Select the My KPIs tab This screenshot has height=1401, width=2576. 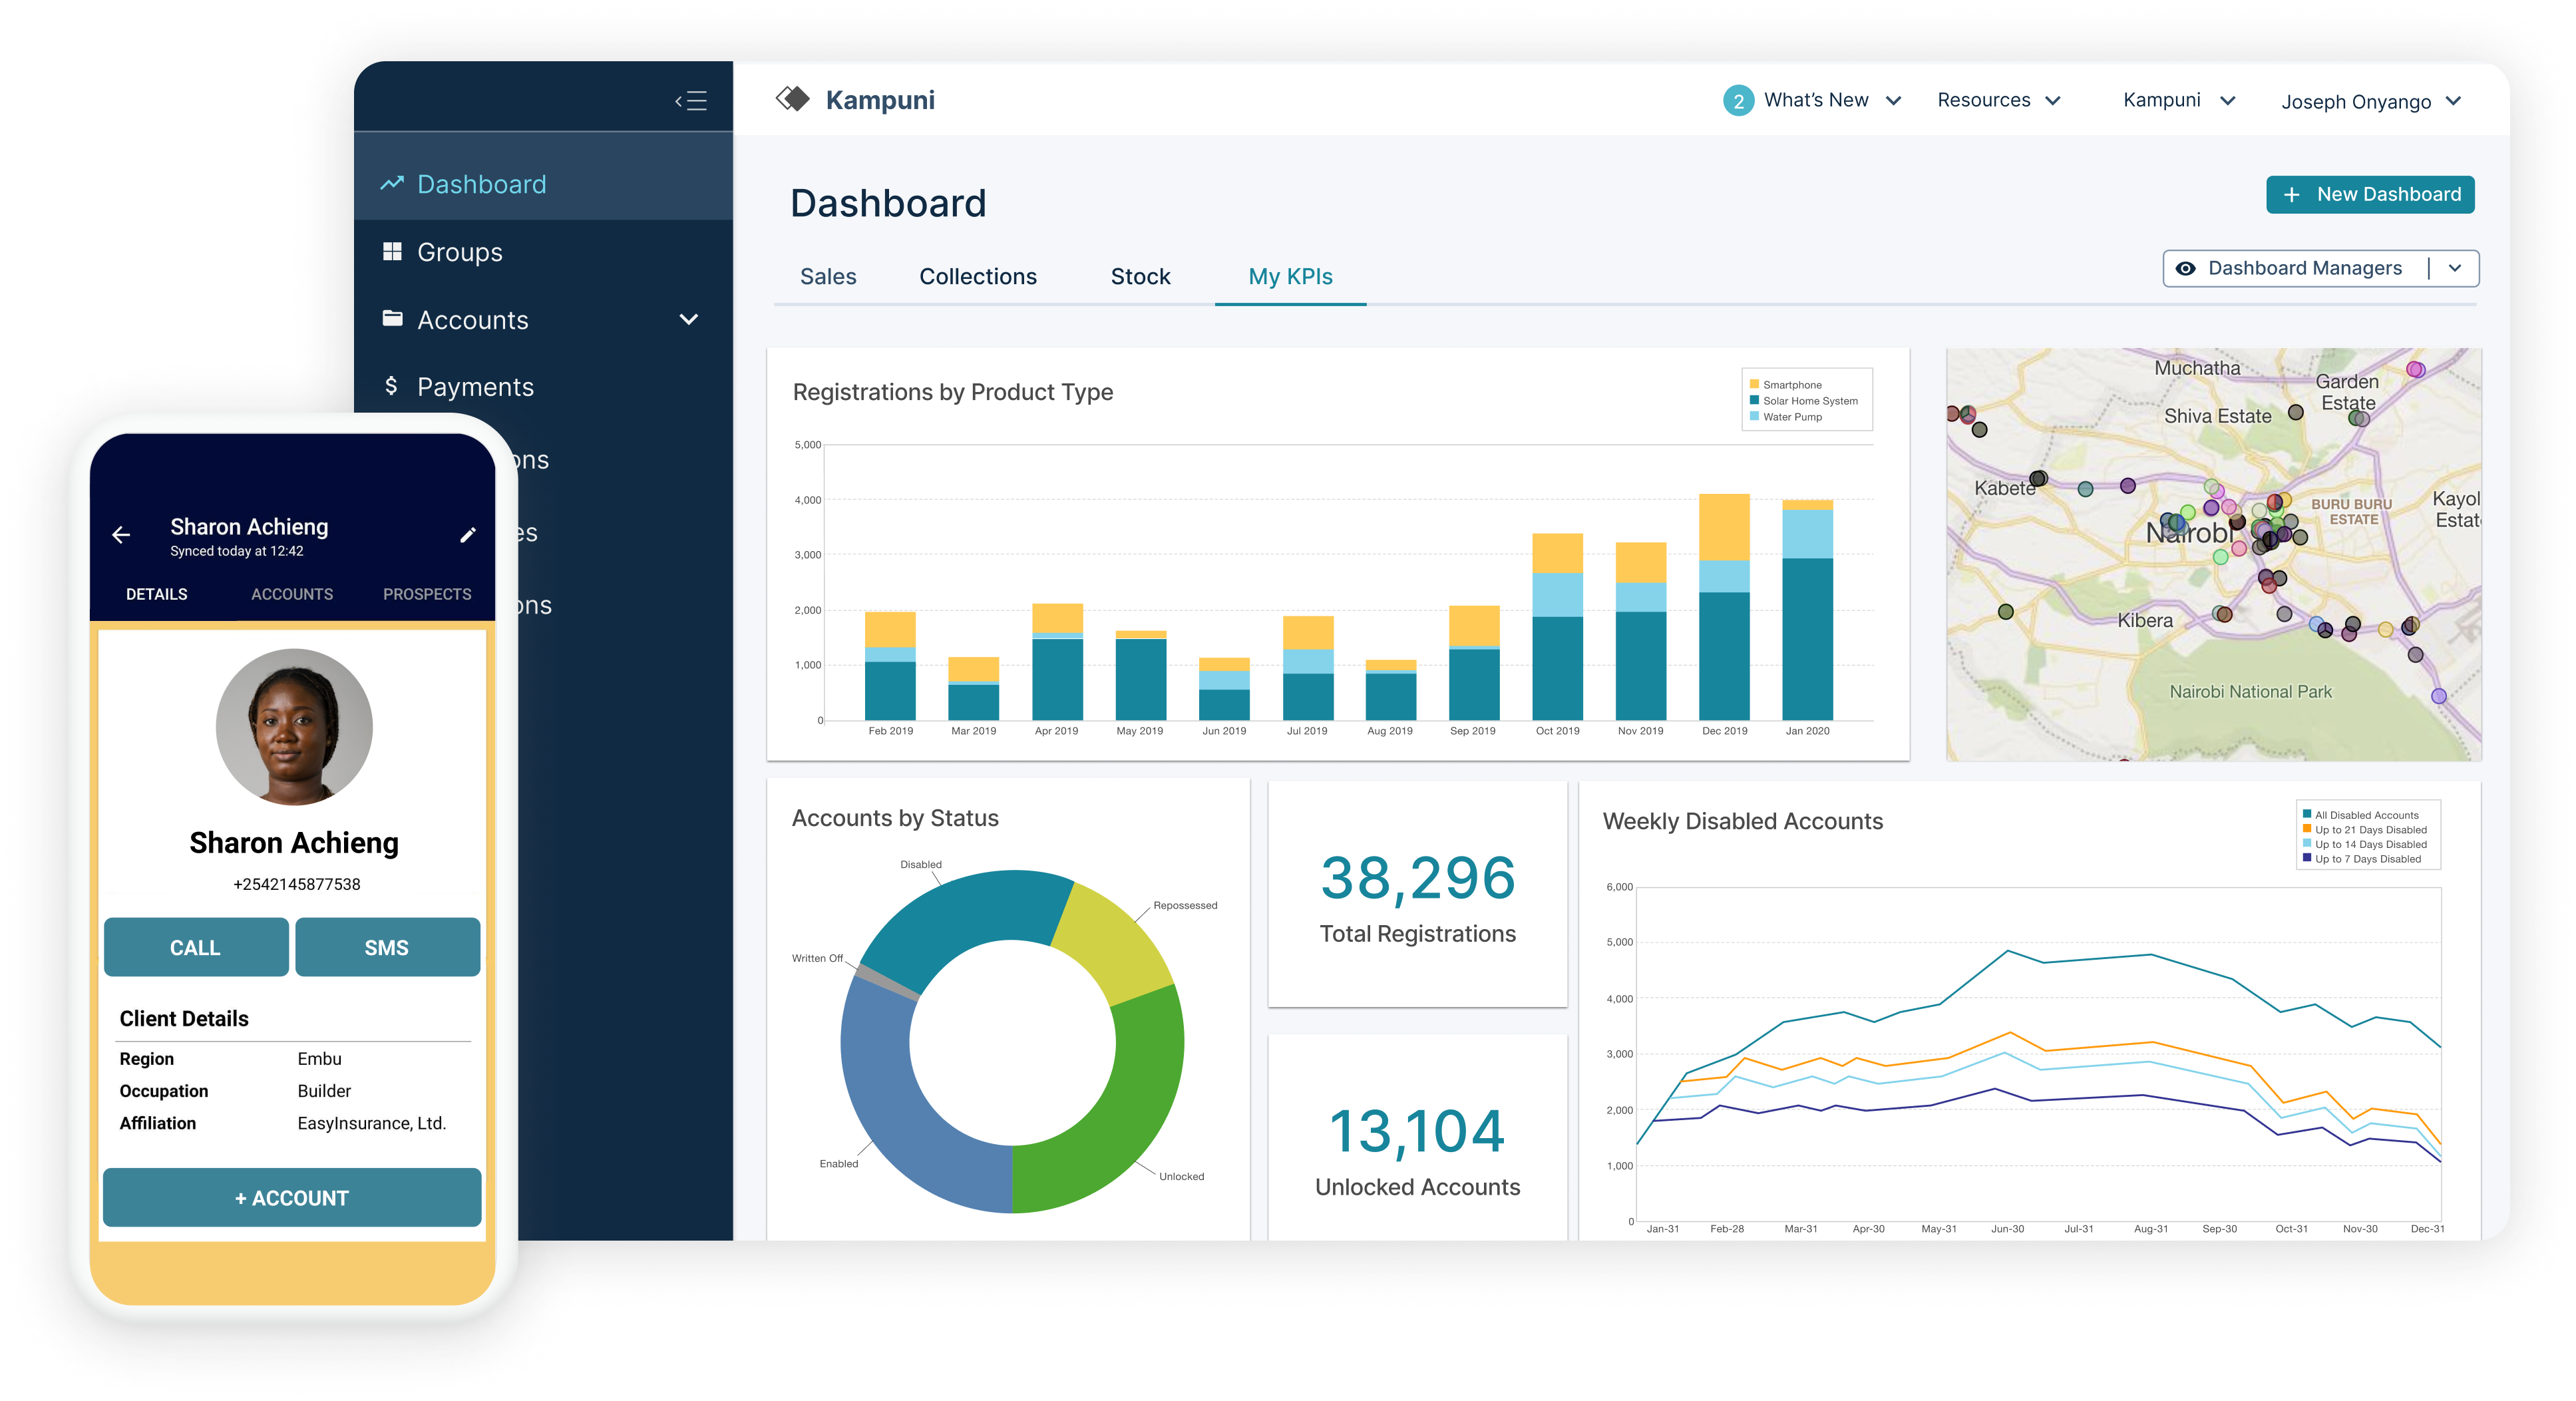coord(1290,276)
